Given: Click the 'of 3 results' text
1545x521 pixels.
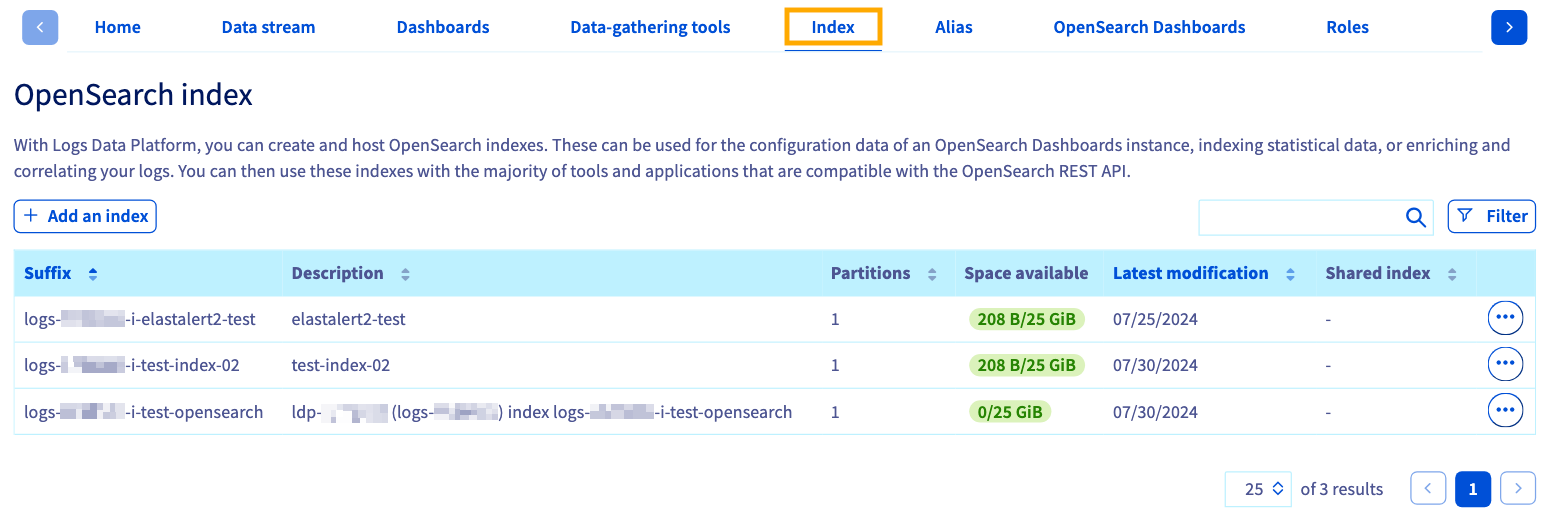Looking at the screenshot, I should 1342,489.
